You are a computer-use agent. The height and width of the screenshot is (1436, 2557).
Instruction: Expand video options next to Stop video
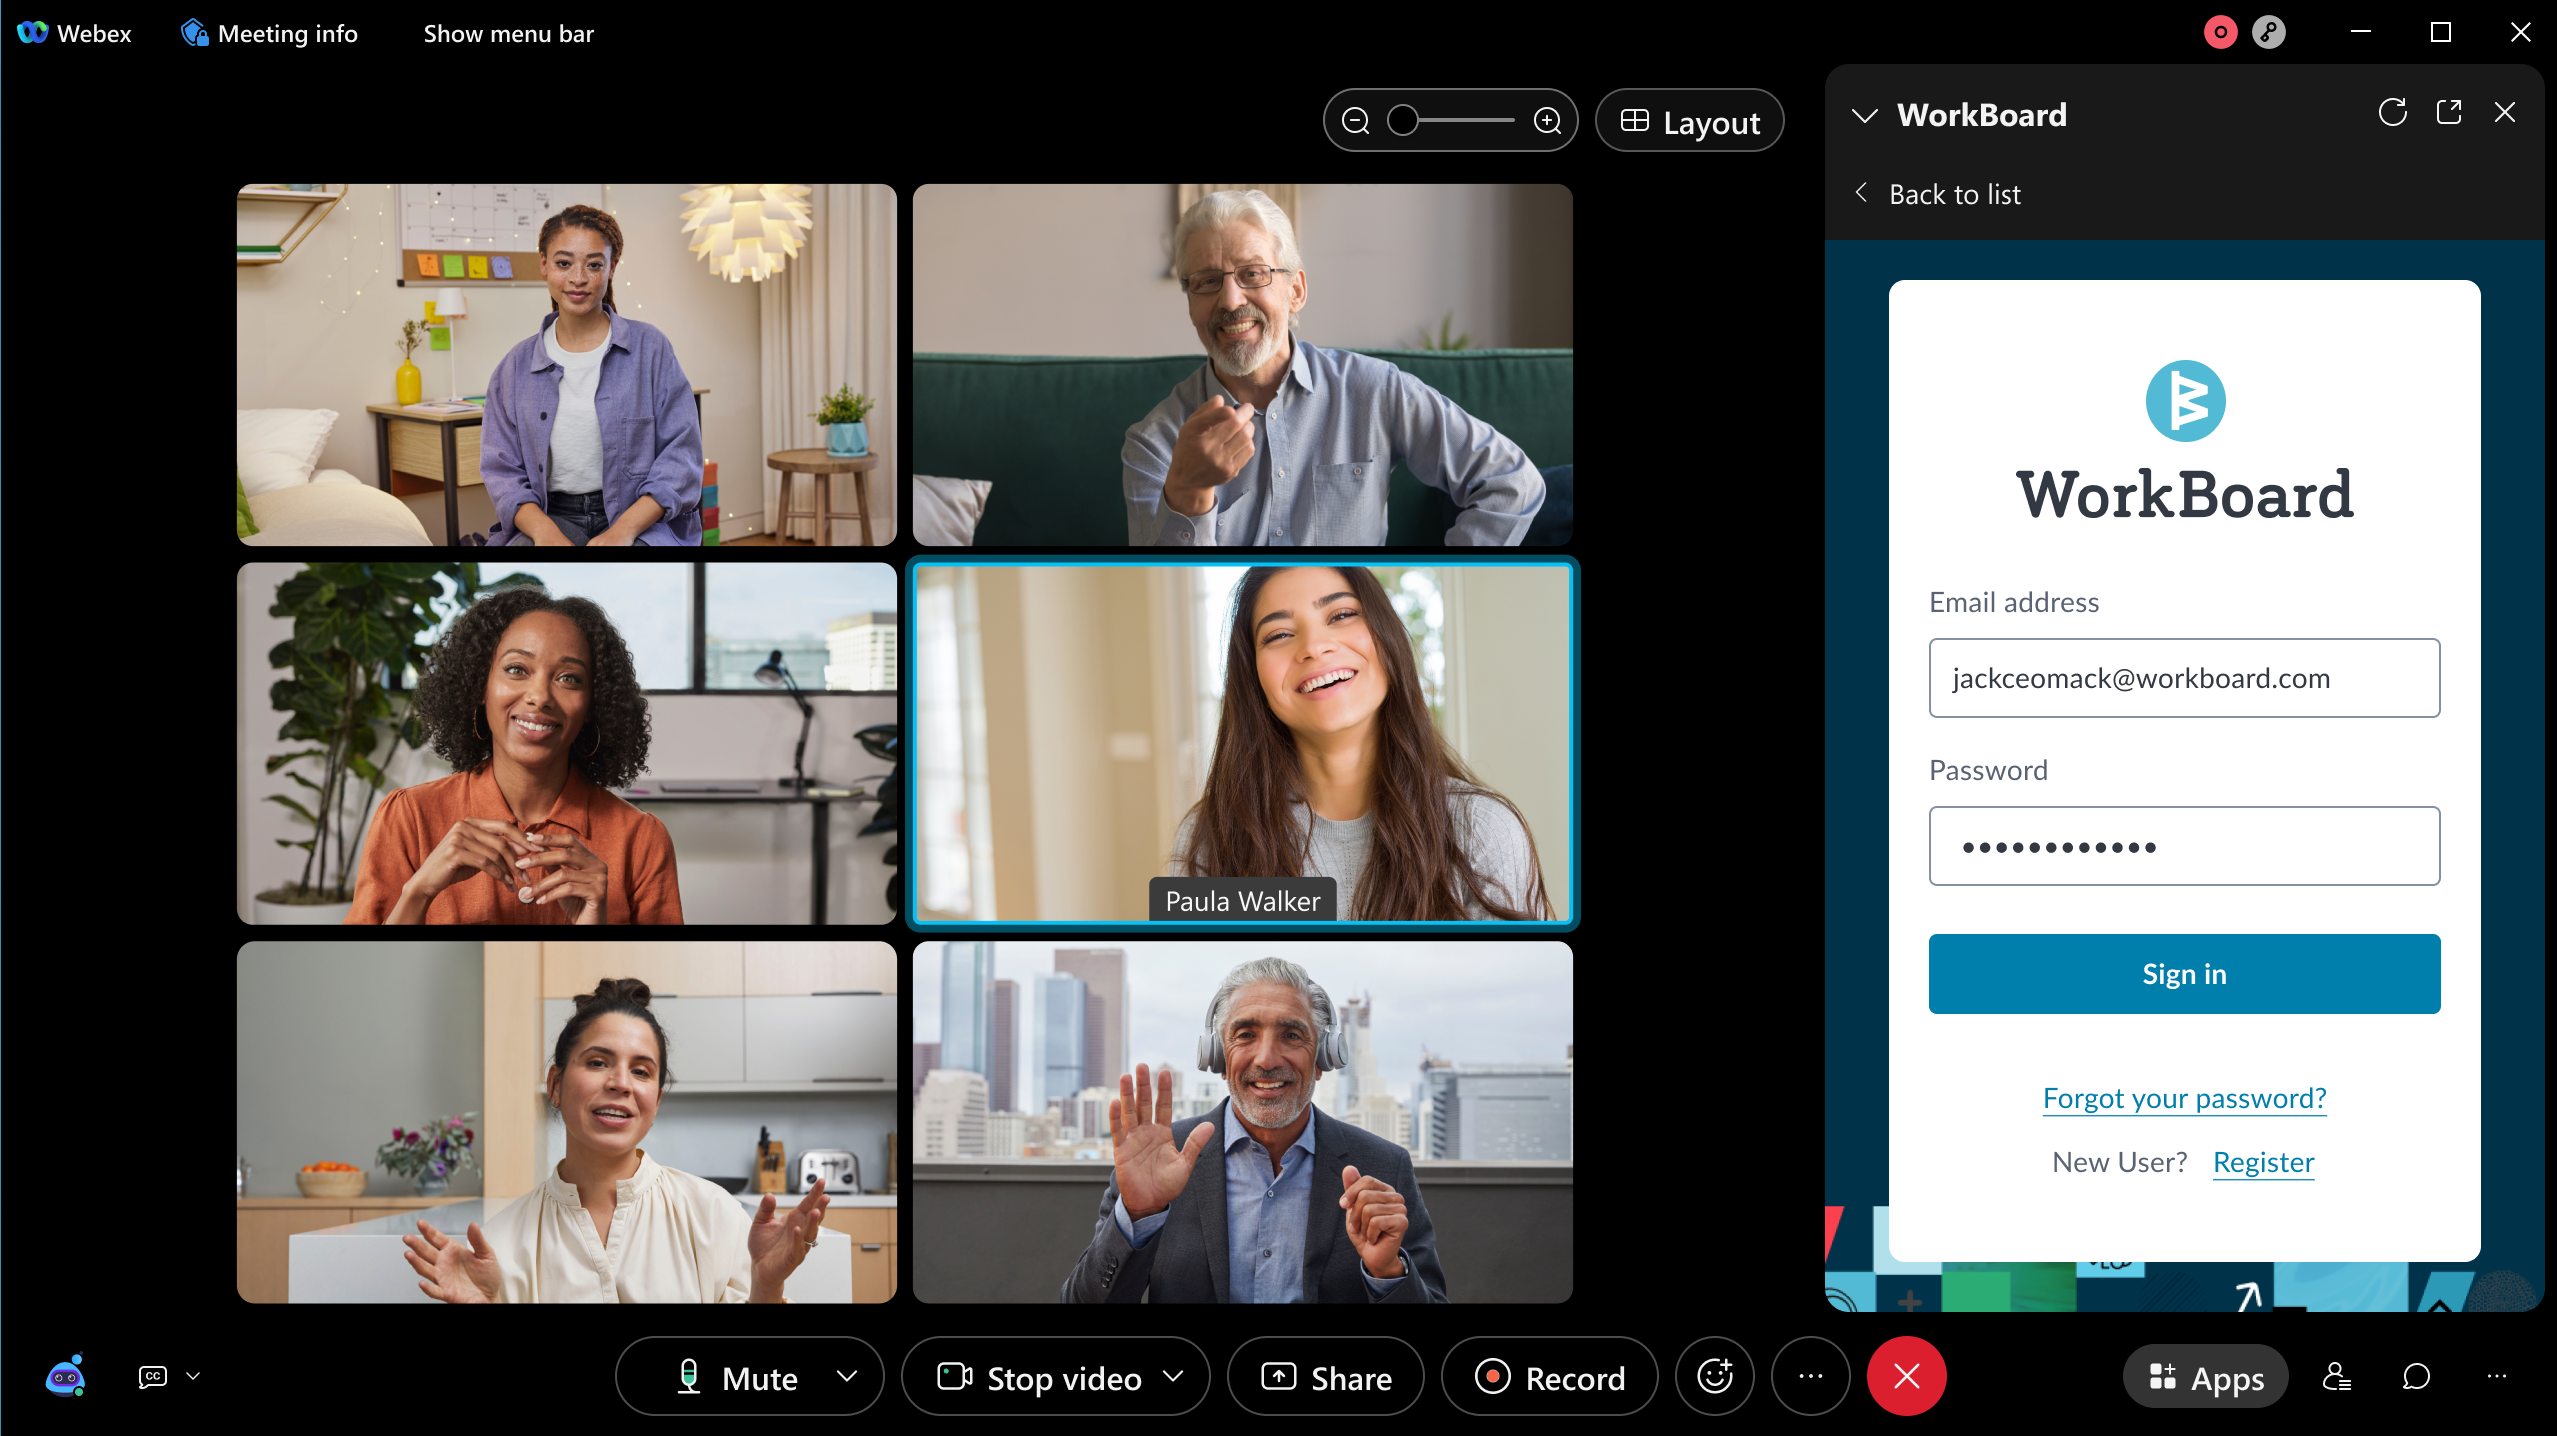(x=1174, y=1376)
